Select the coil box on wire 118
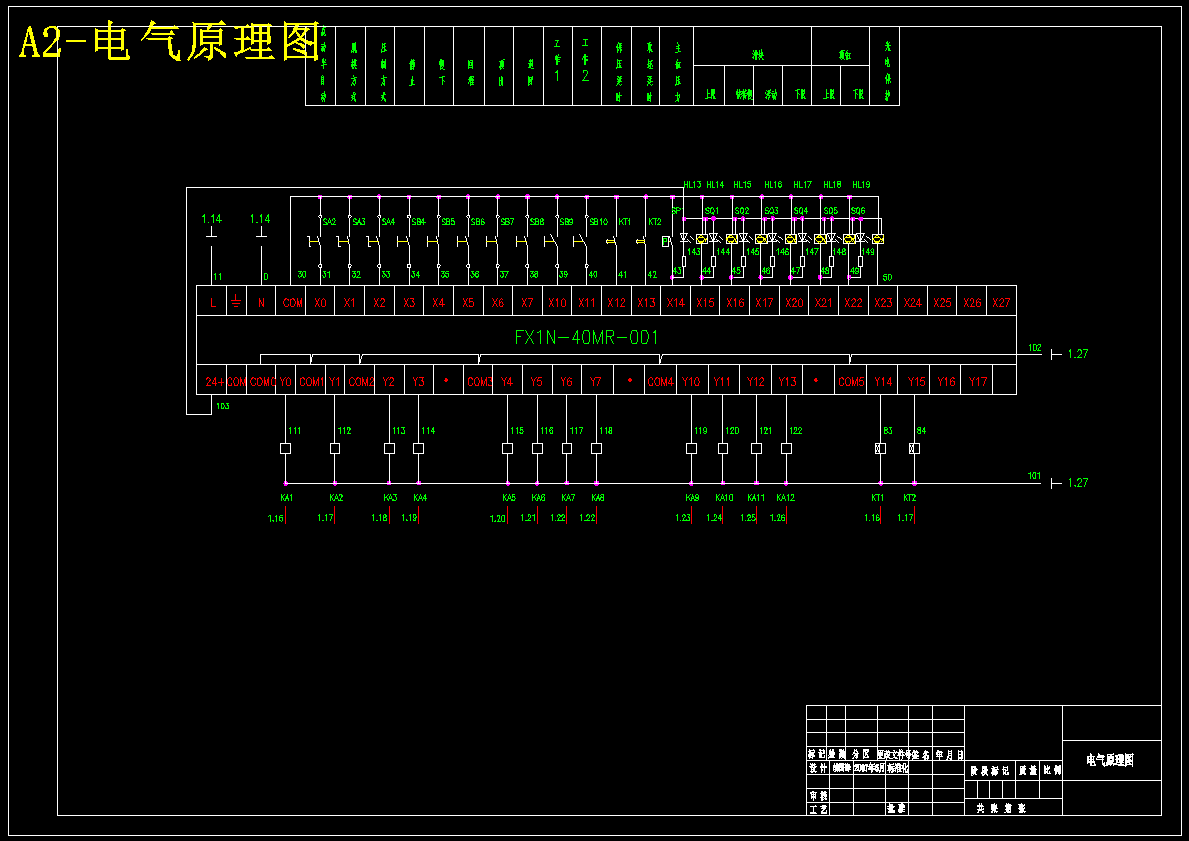This screenshot has width=1189, height=841. click(596, 449)
